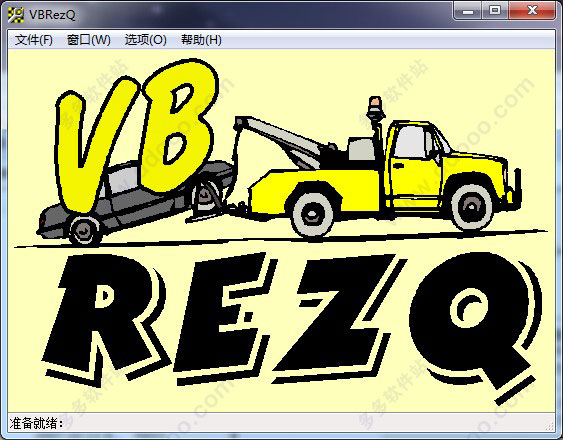Click the VBRezQ tow truck splash image
Screen dimensions: 563x440
point(281,231)
